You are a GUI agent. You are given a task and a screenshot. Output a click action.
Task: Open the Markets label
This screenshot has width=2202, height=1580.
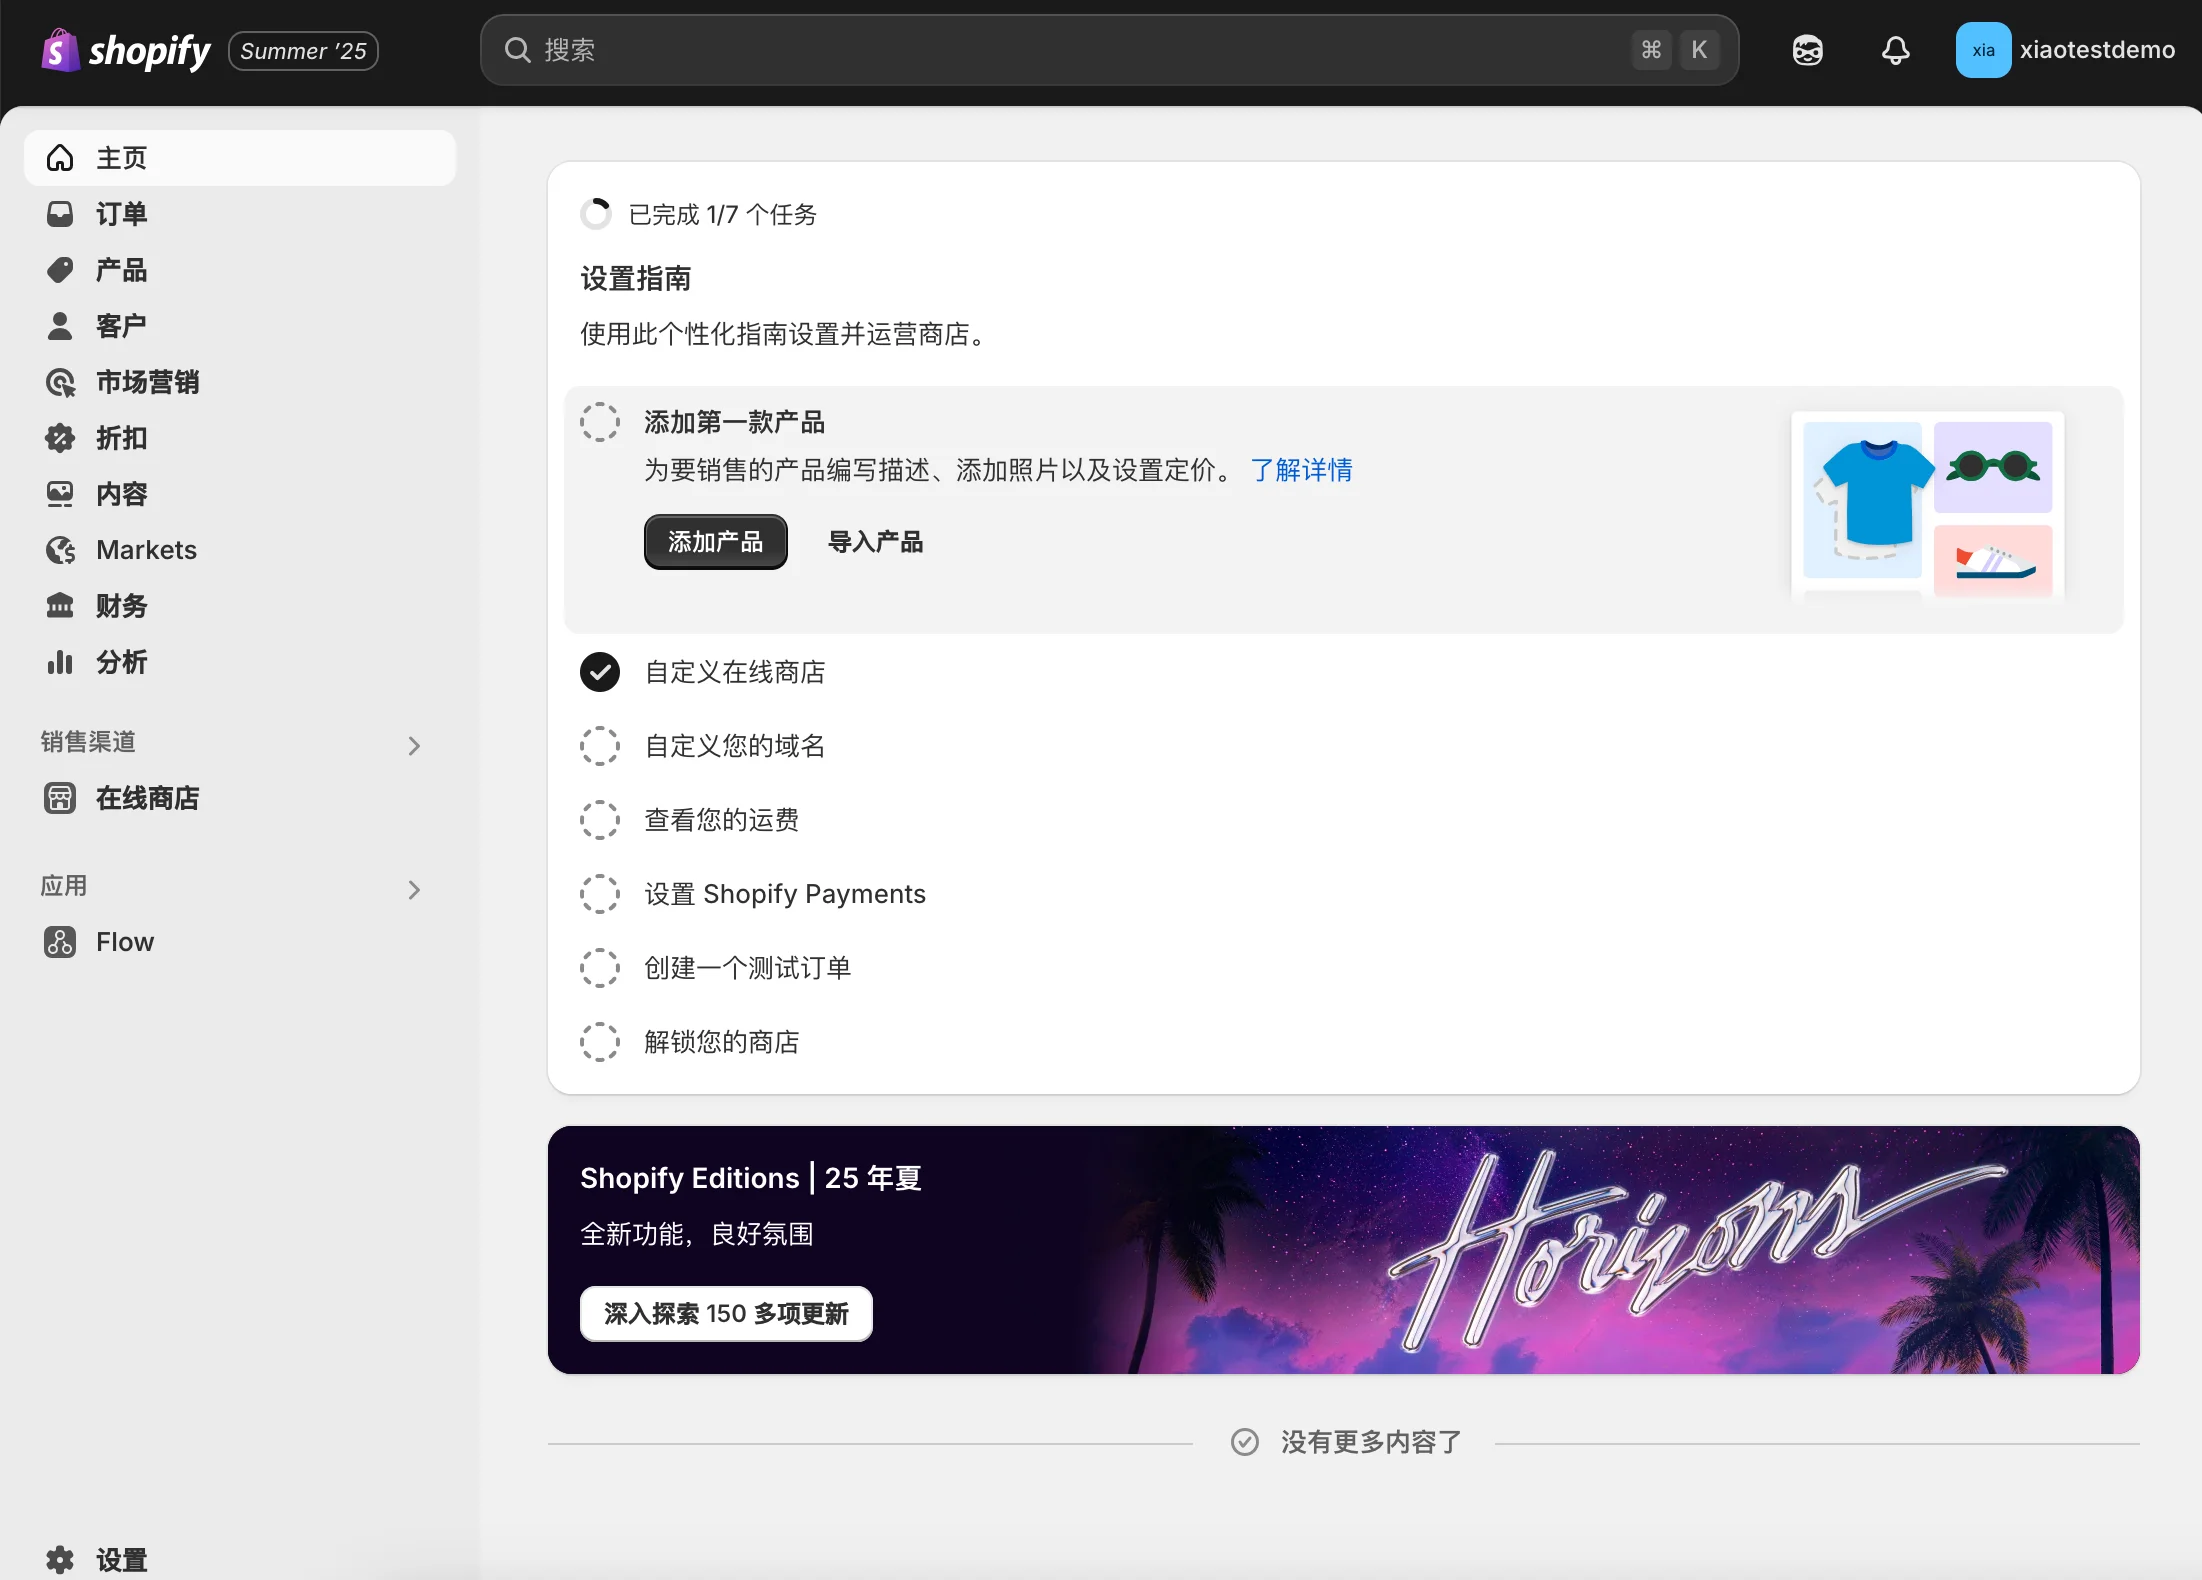146,550
